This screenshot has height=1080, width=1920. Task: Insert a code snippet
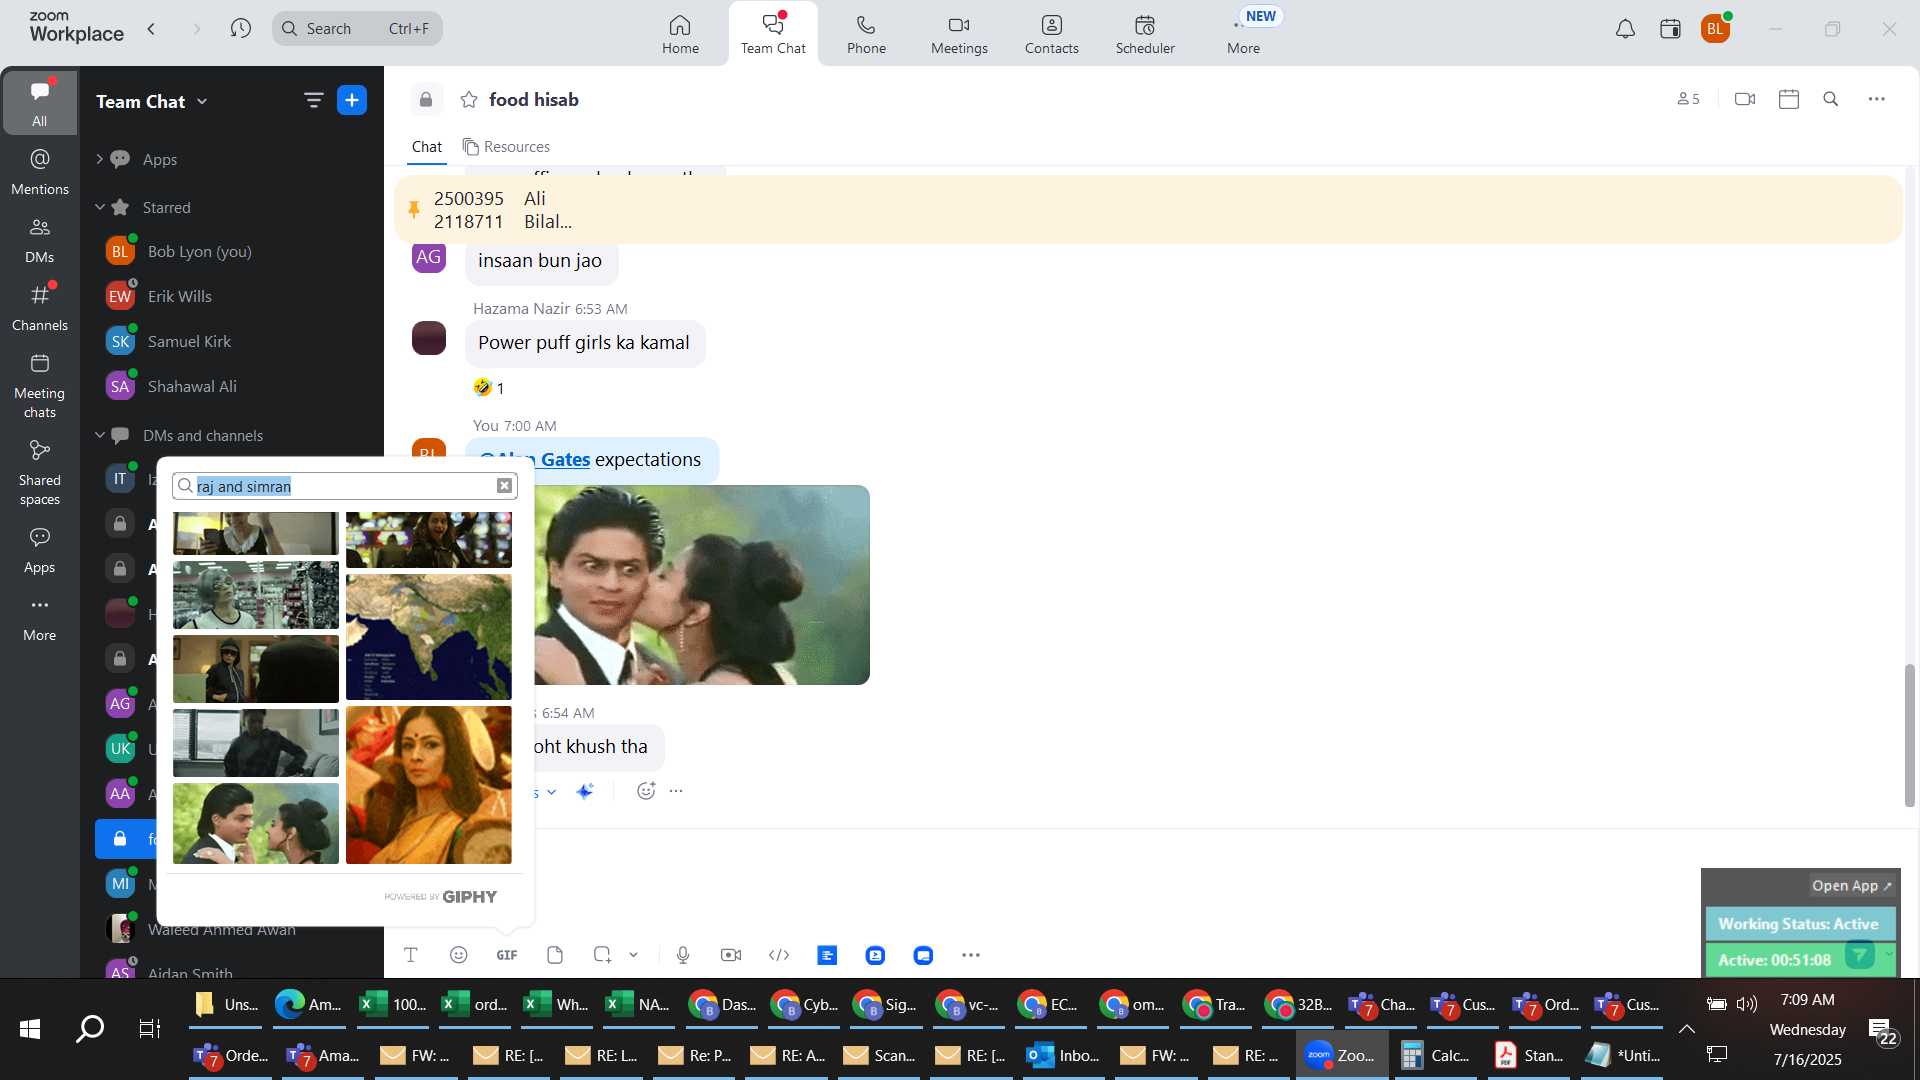point(779,955)
